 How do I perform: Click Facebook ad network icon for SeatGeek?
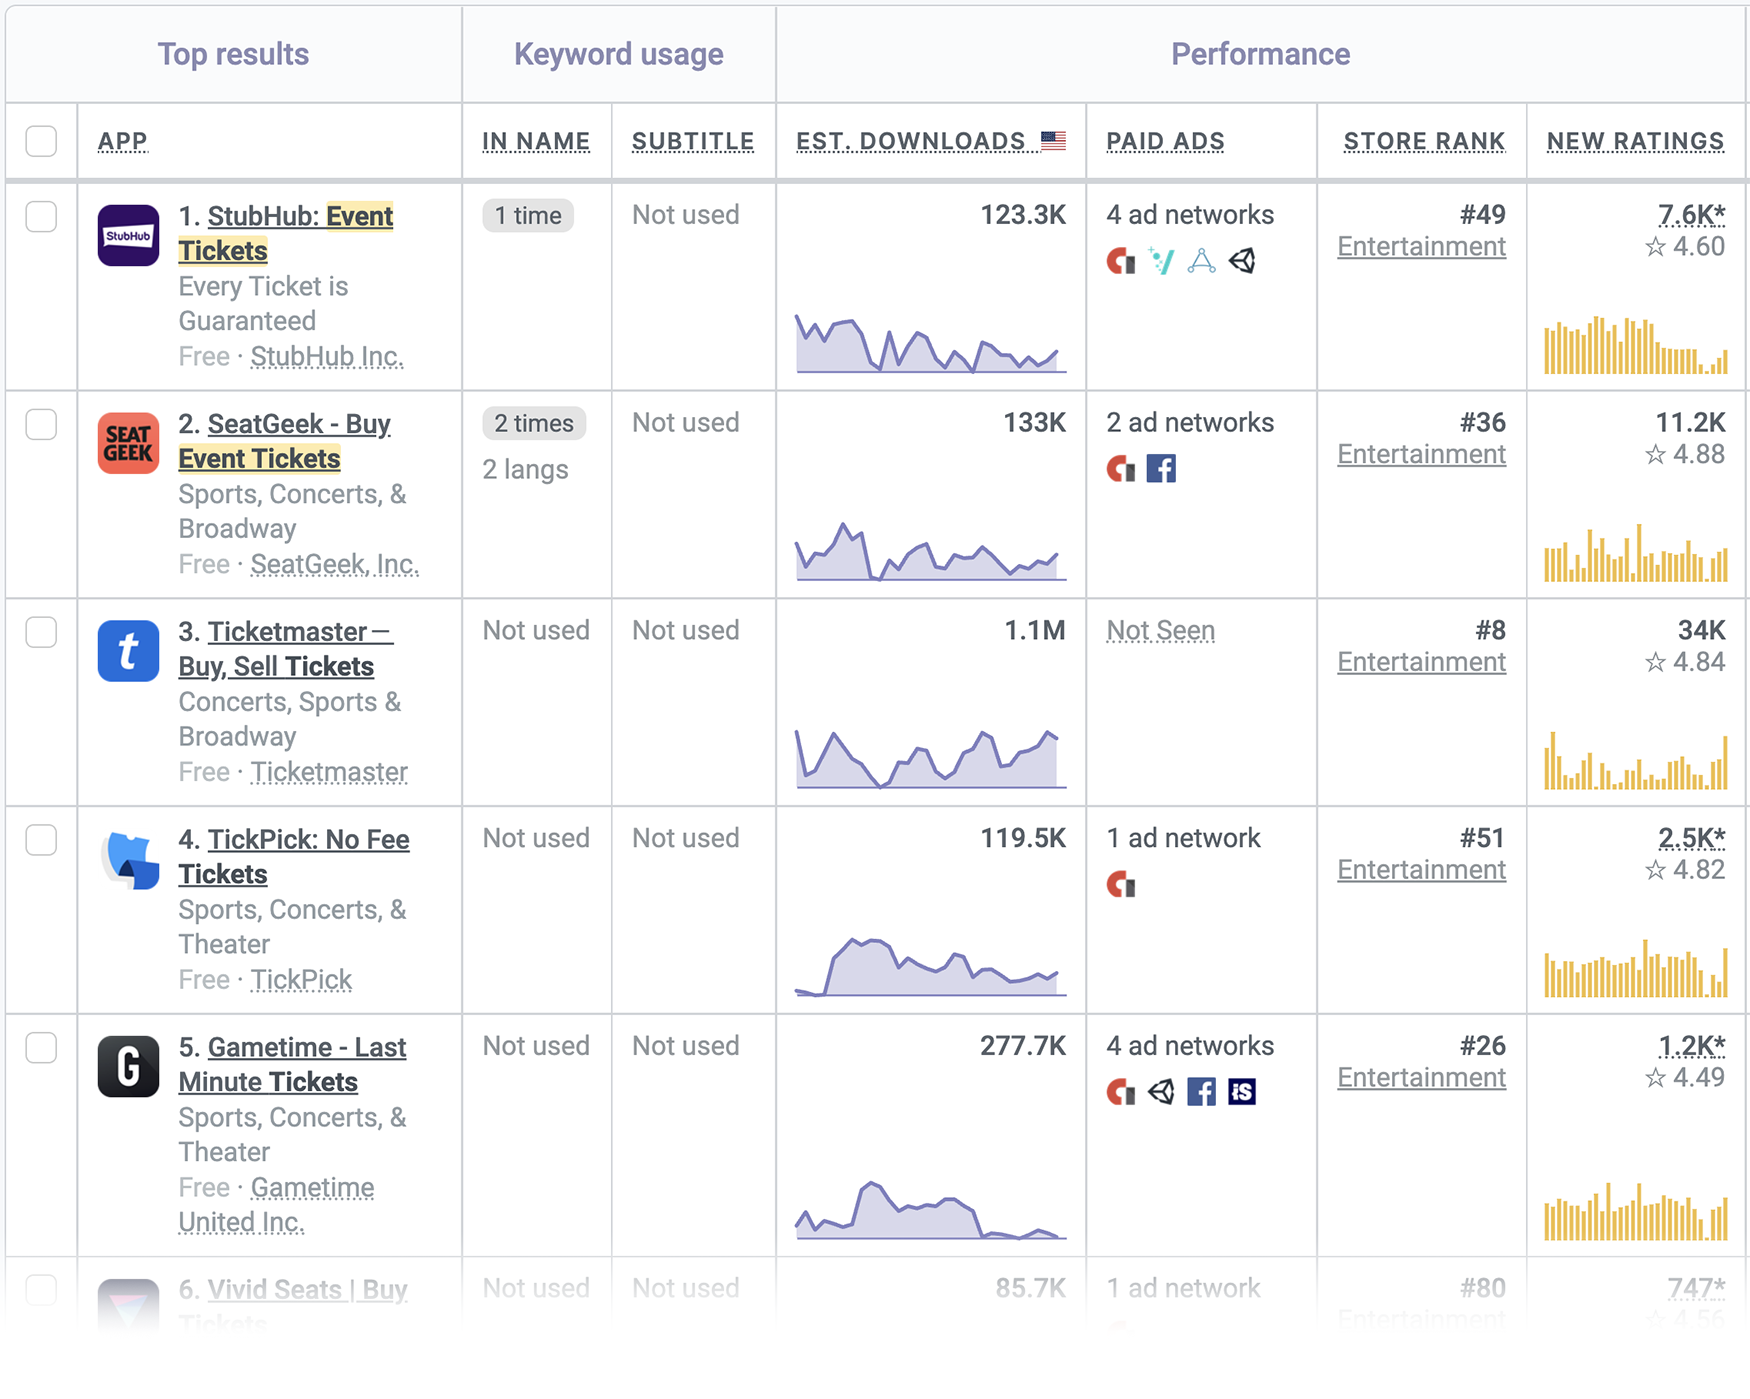1161,468
